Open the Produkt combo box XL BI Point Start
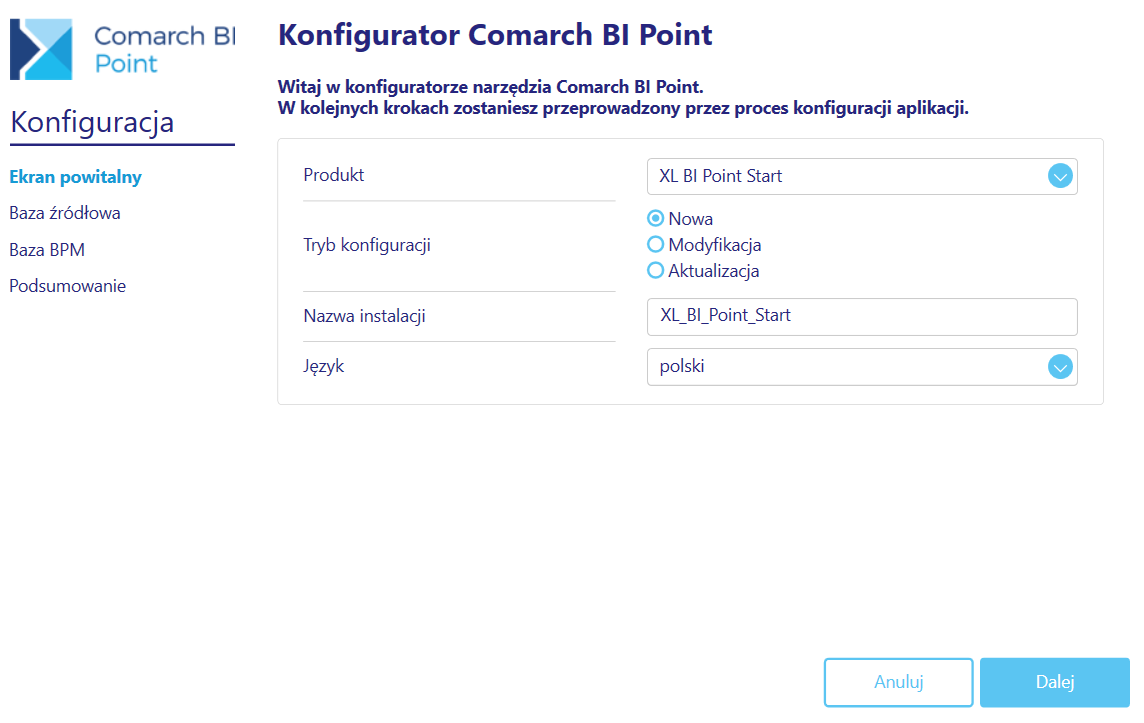 coord(862,177)
